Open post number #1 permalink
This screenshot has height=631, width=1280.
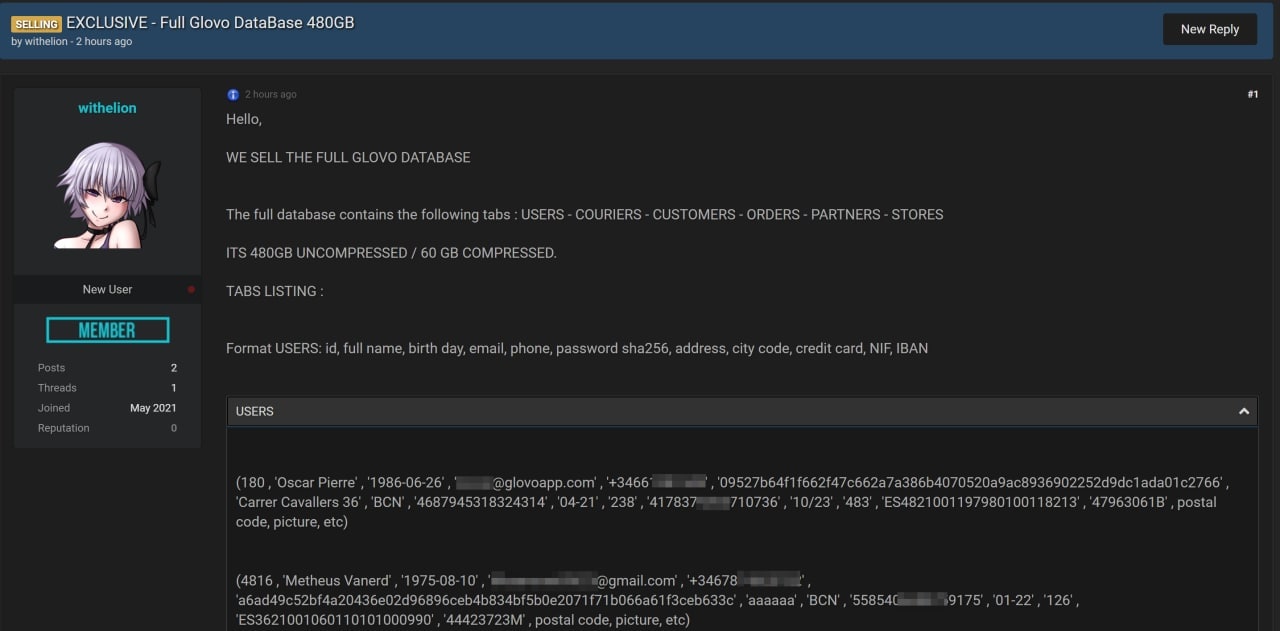click(x=1252, y=94)
